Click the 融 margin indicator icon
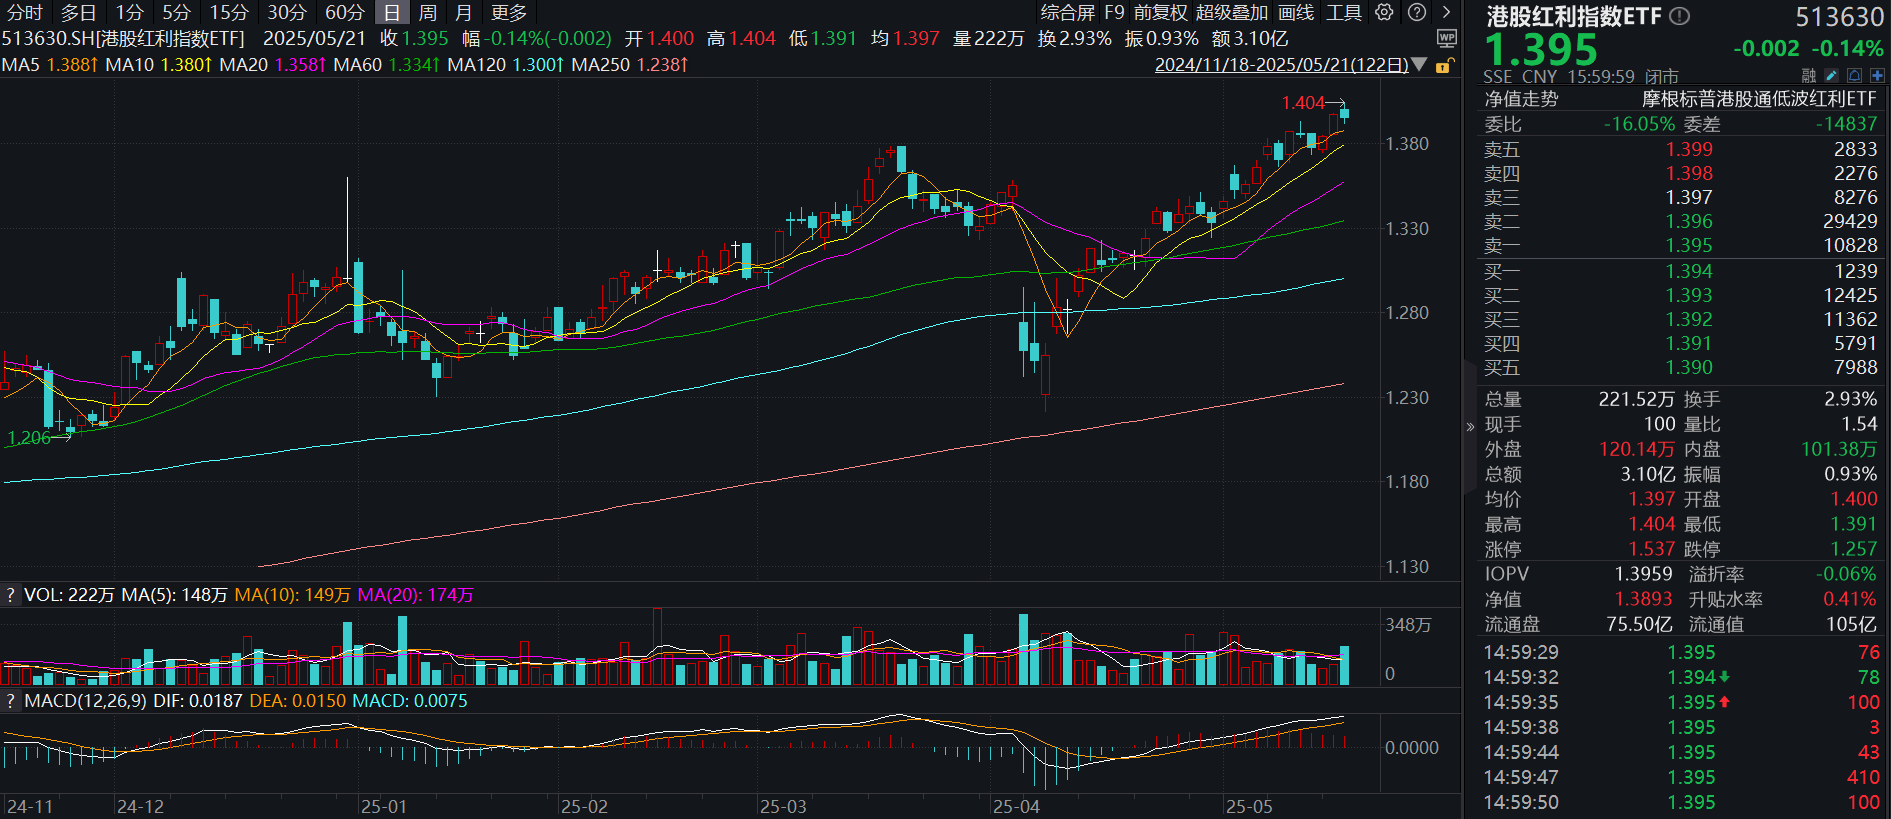Viewport: 1891px width, 819px height. (1808, 76)
